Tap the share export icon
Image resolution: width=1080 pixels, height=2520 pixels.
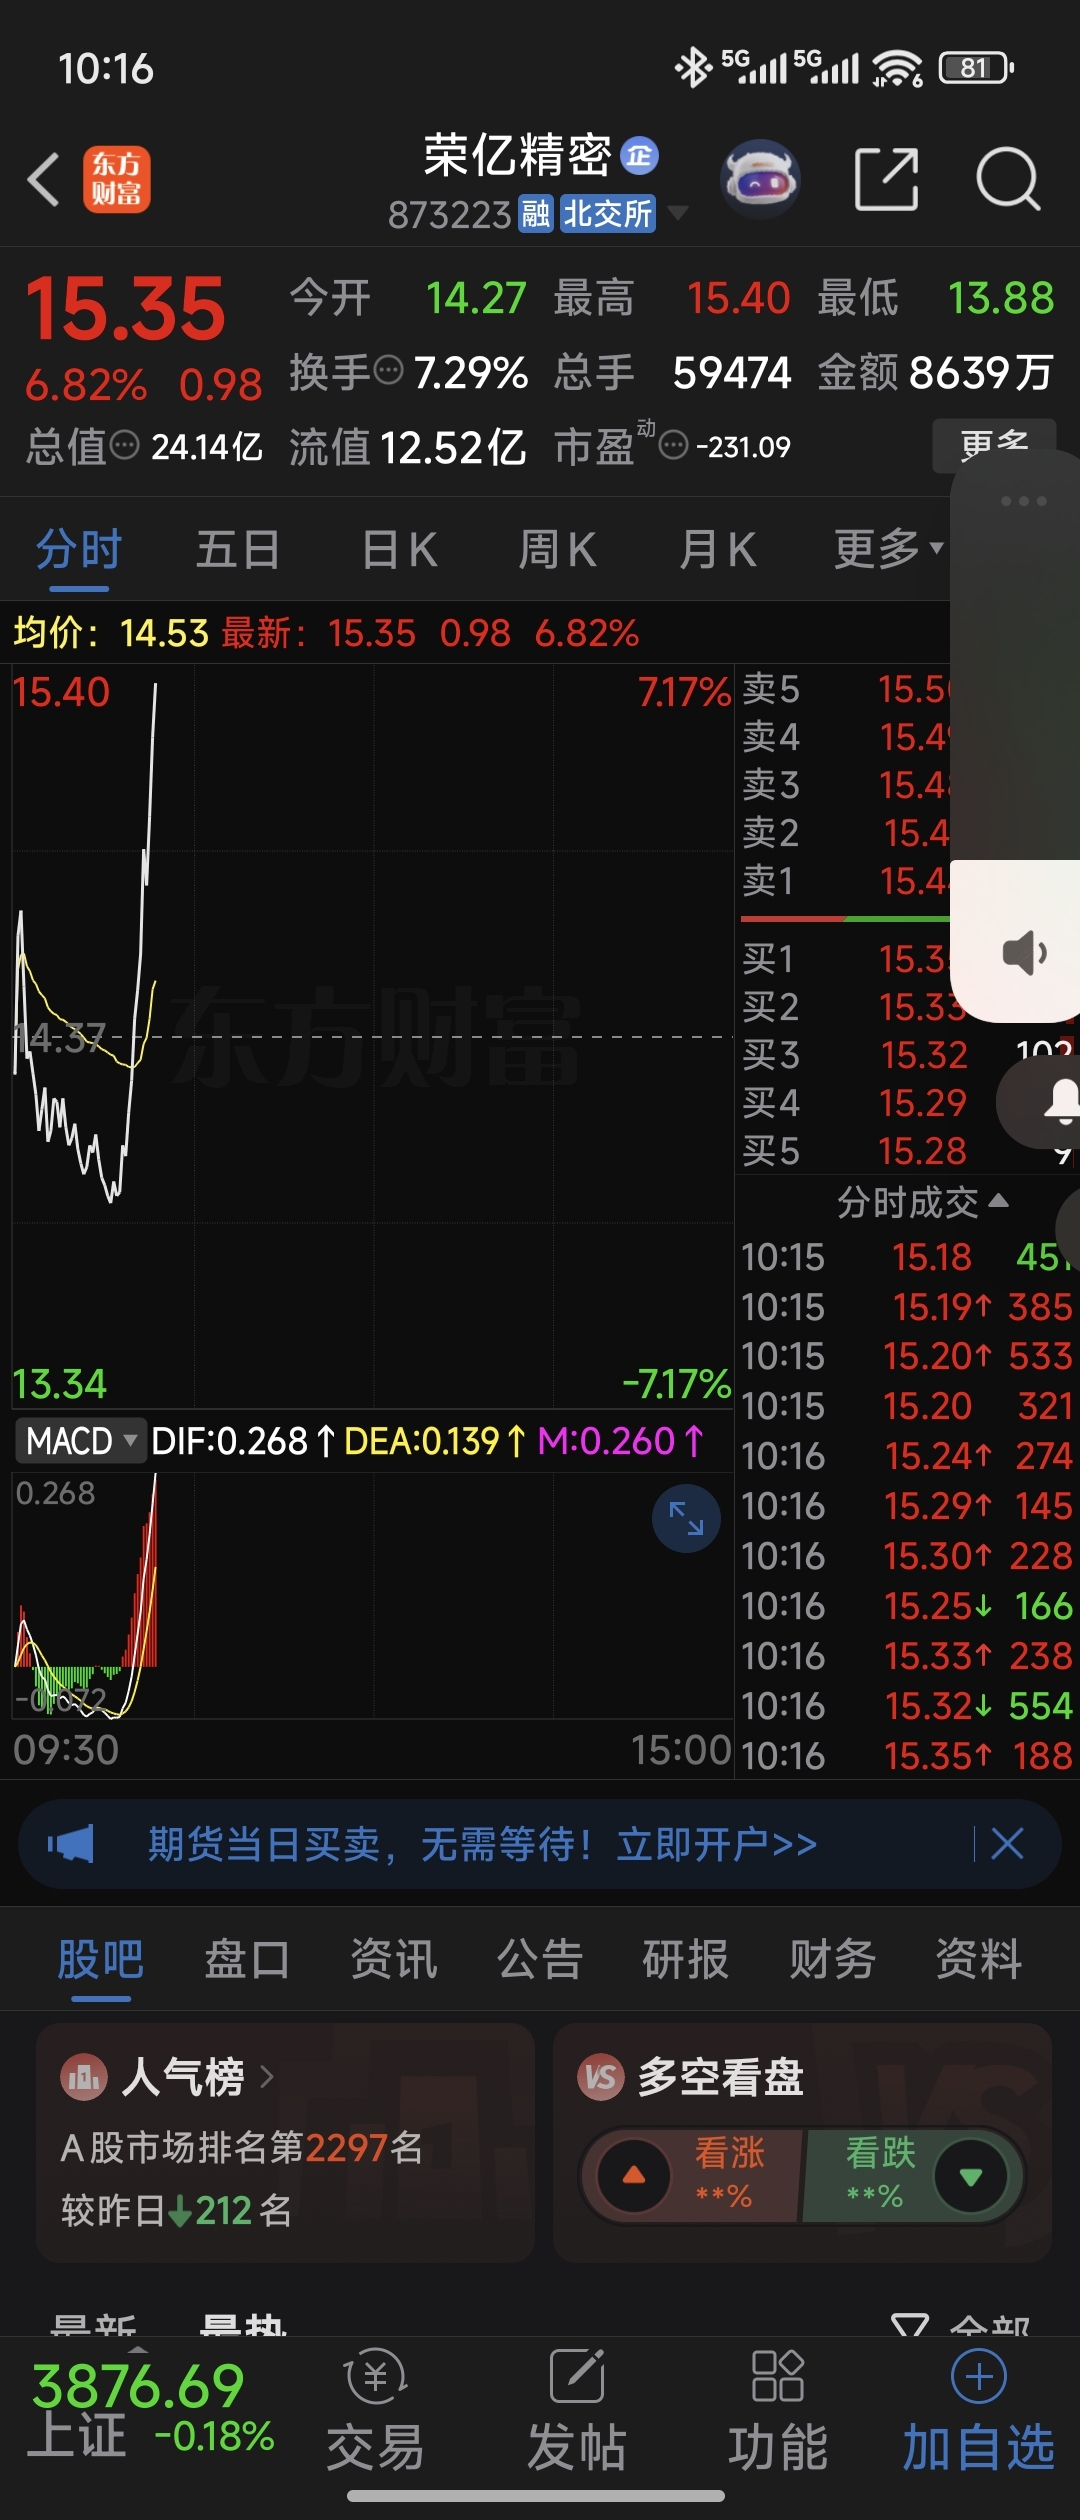point(887,179)
